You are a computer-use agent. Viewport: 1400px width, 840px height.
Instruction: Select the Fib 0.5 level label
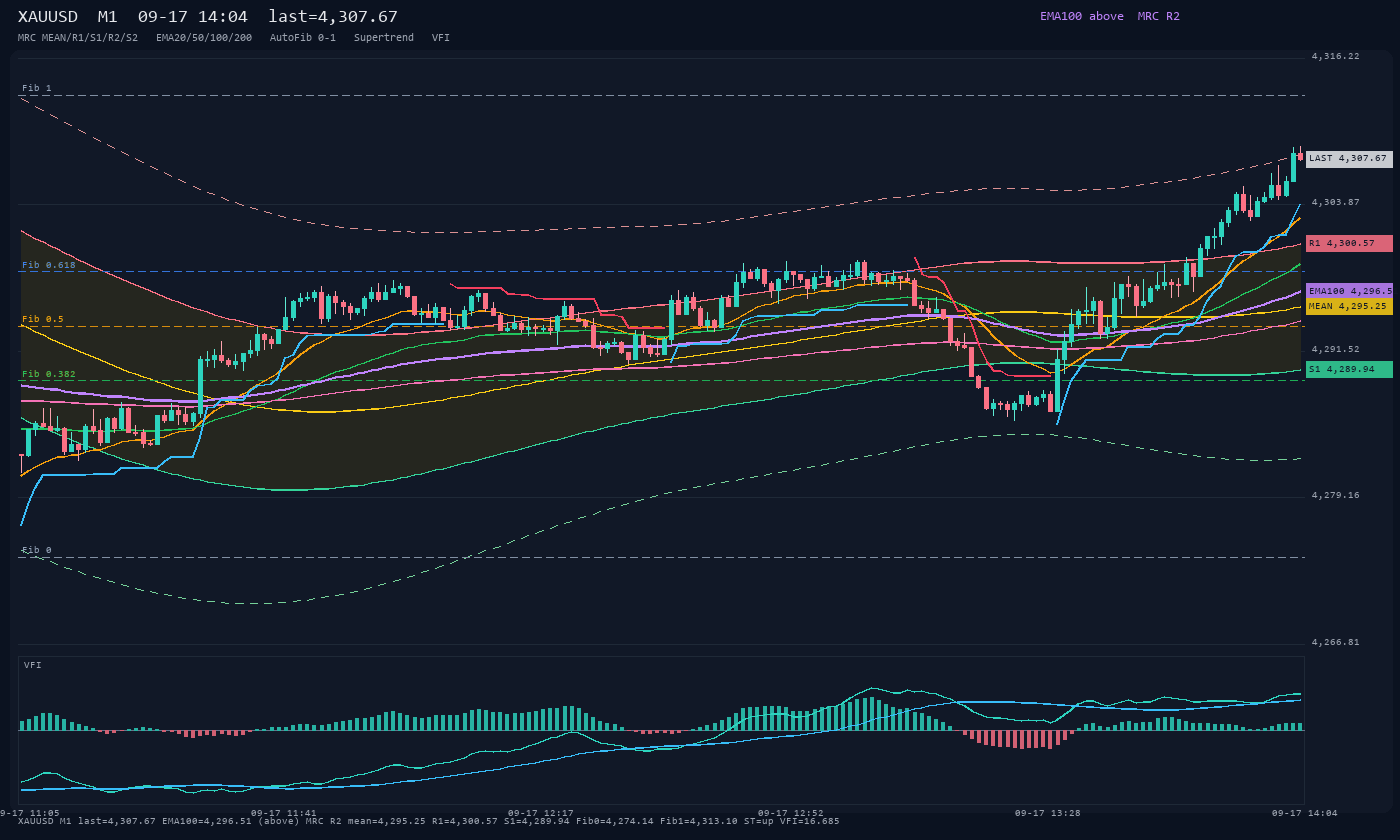(x=43, y=319)
